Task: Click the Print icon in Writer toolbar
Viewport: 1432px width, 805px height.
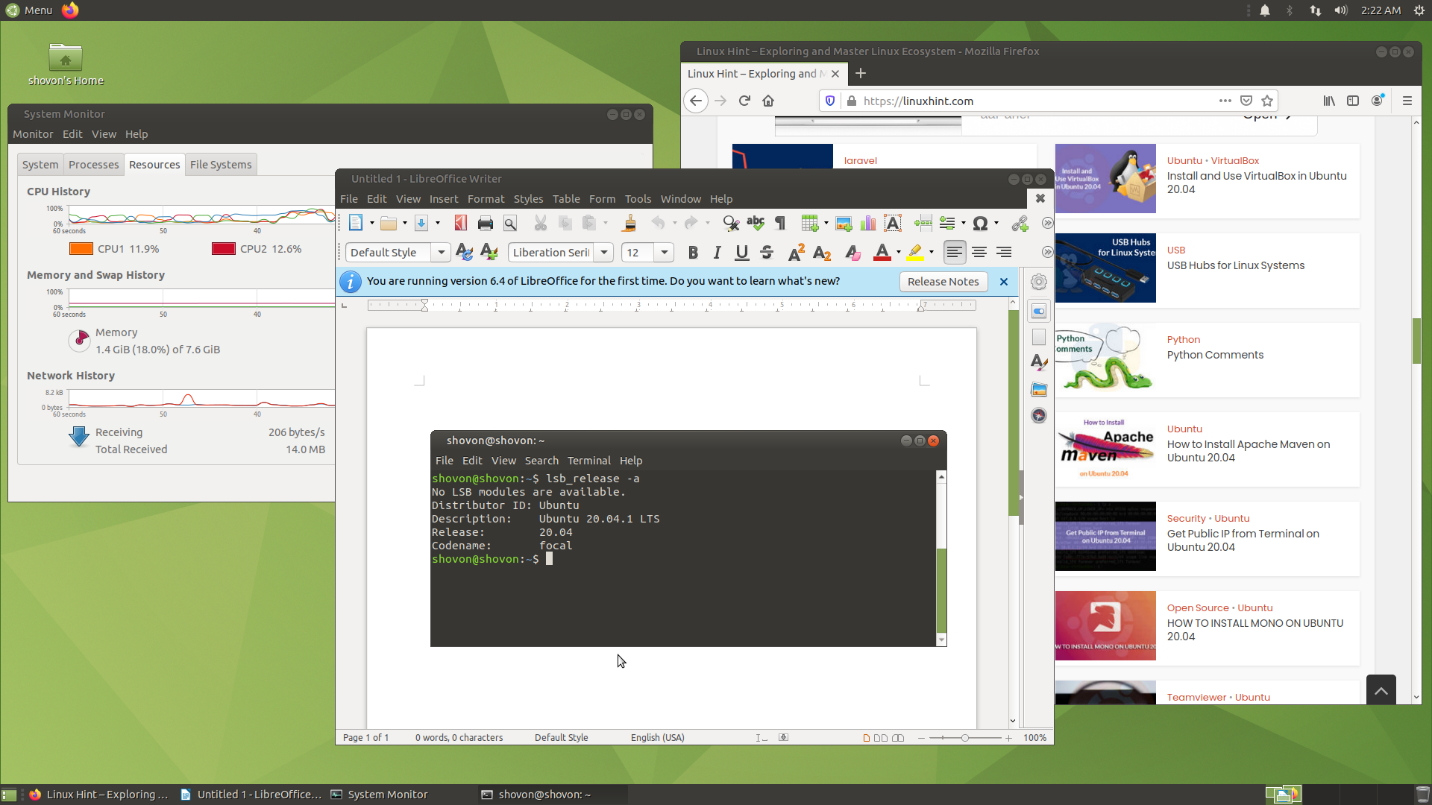Action: point(485,223)
